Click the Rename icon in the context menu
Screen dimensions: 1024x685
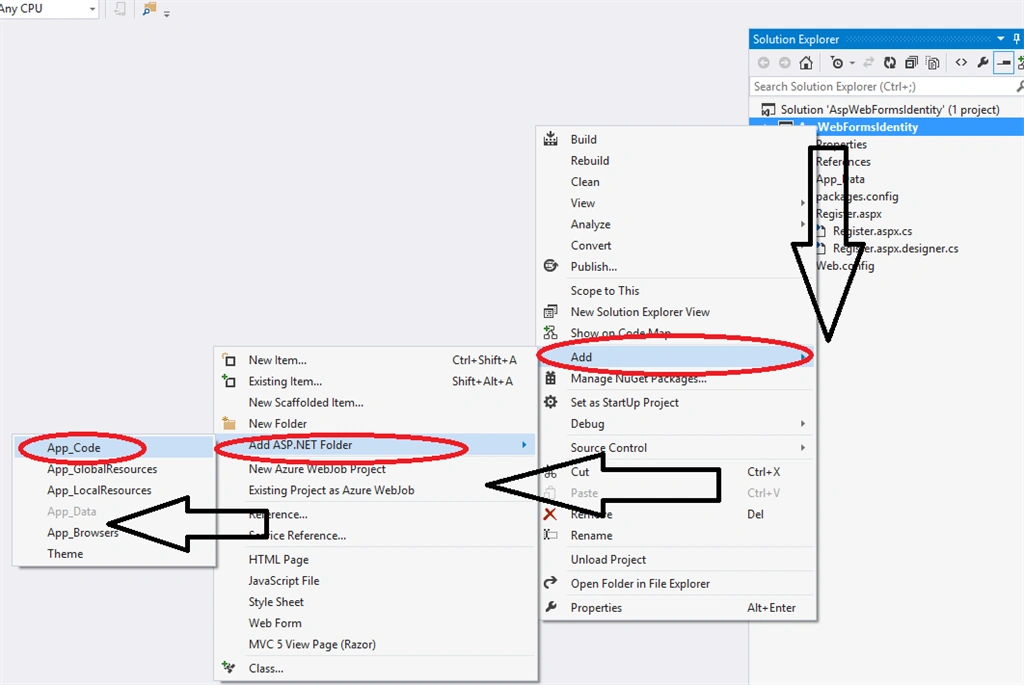[551, 535]
